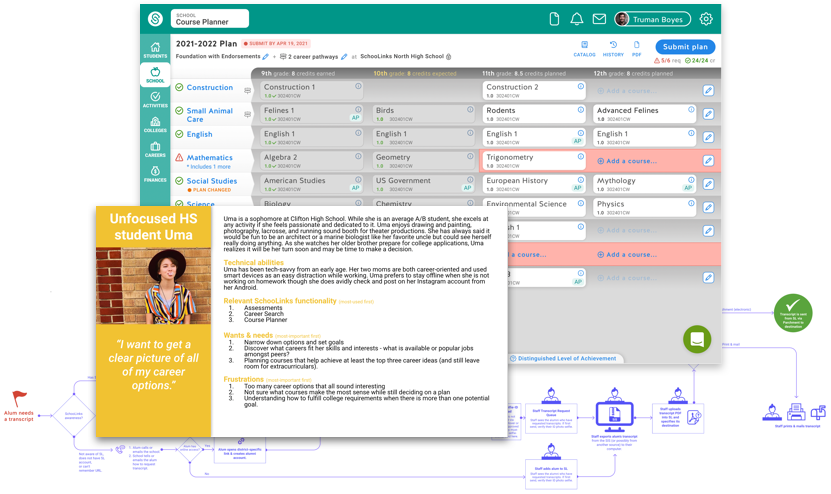Select the 9th grade column header
The width and height of the screenshot is (831, 494).
coord(298,74)
